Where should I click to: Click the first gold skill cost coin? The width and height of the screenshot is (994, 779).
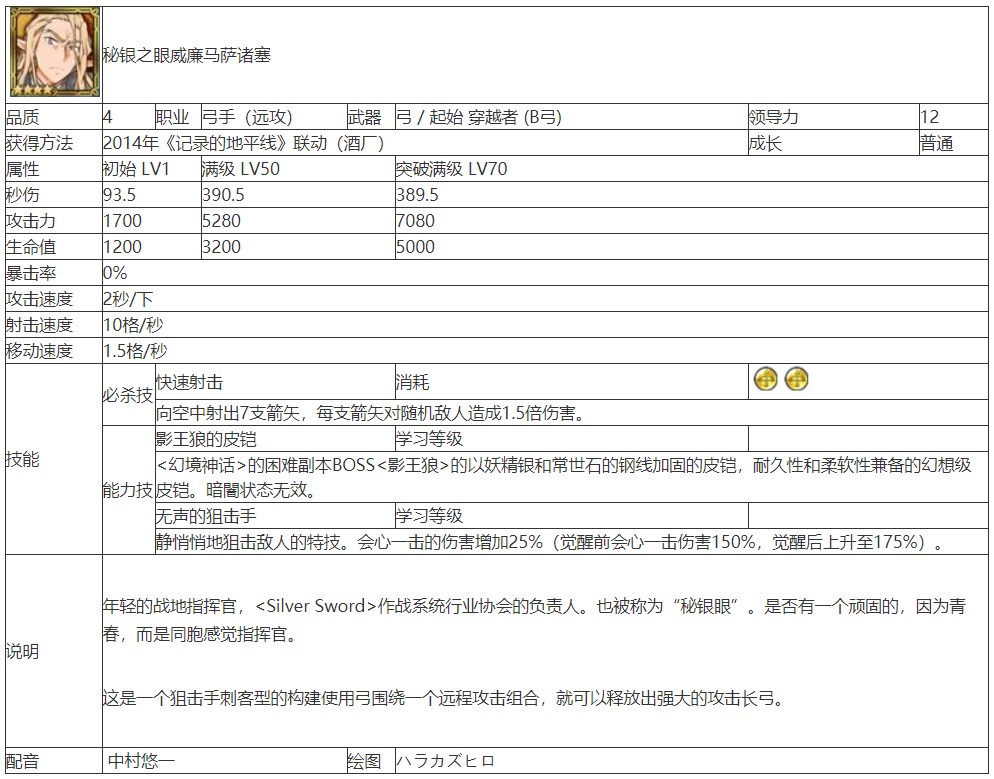(x=765, y=380)
